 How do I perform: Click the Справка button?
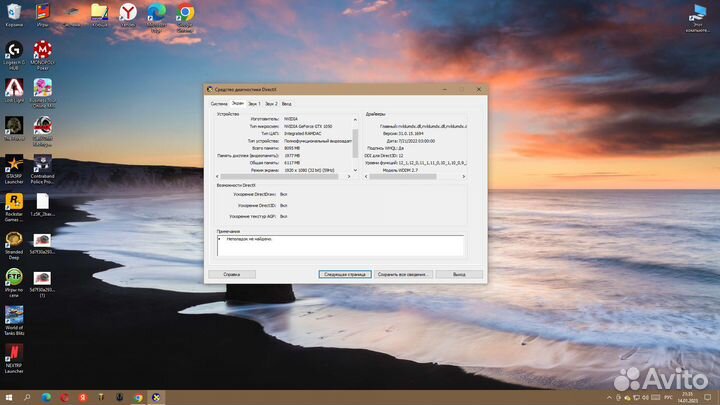coord(231,274)
